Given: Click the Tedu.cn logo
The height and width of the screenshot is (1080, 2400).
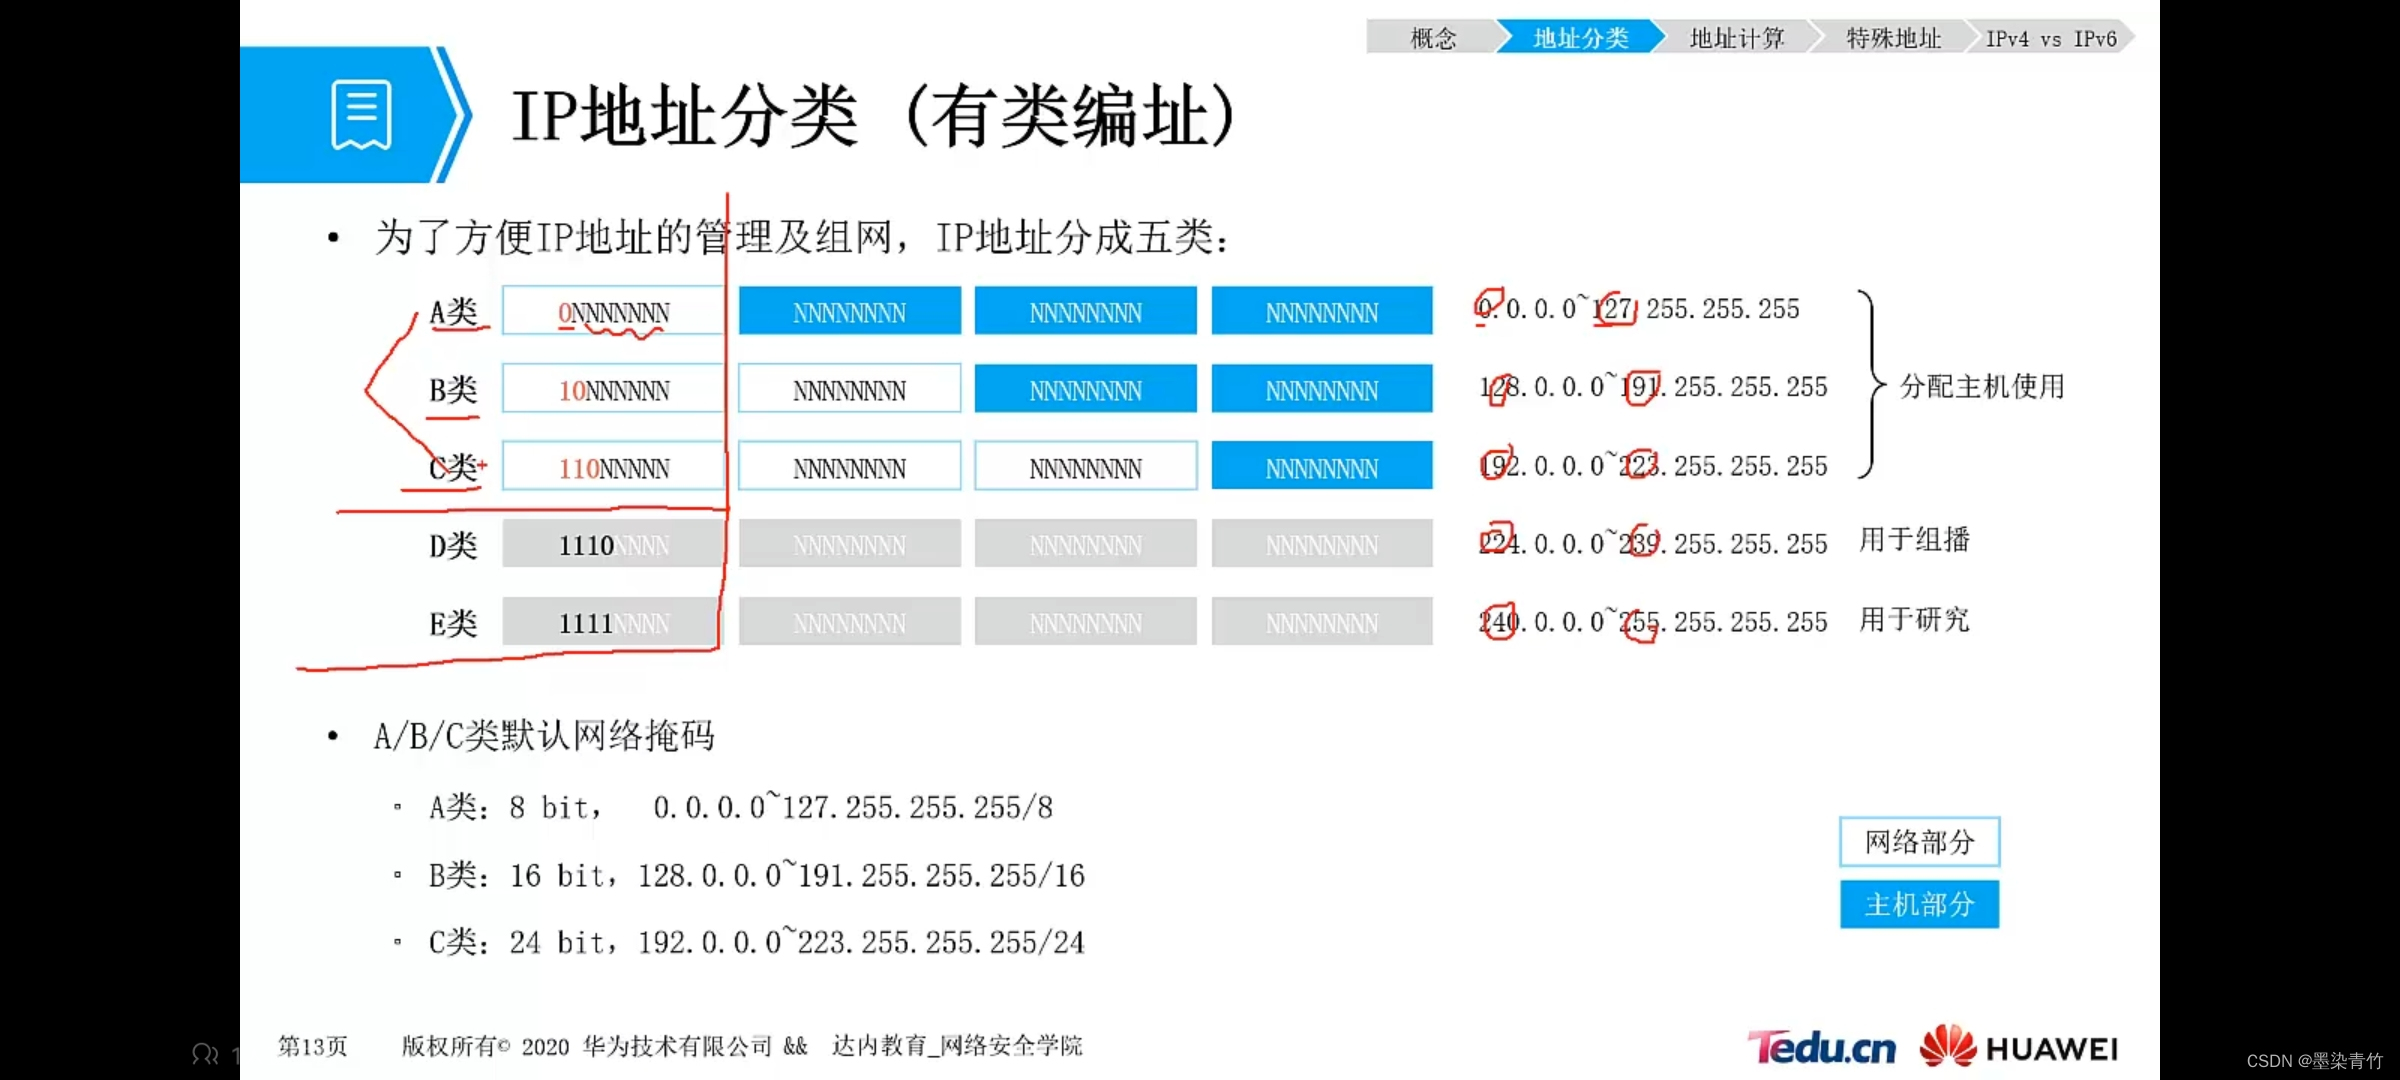Looking at the screenshot, I should tap(1821, 1047).
